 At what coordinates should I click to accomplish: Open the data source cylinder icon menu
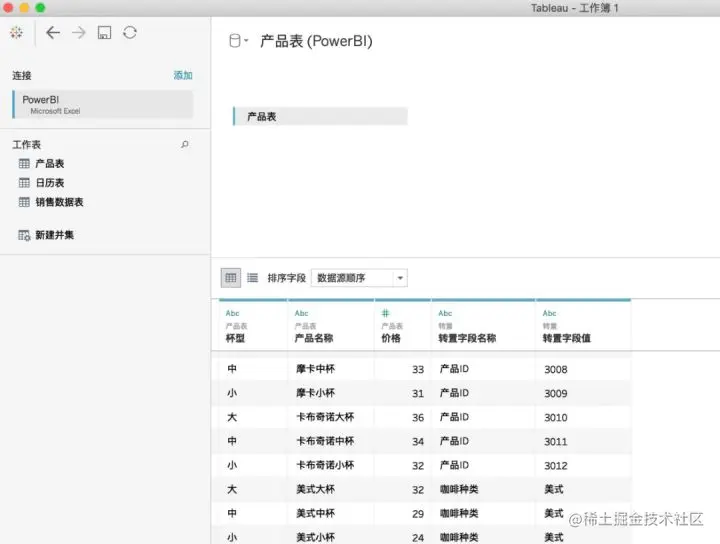(238, 41)
